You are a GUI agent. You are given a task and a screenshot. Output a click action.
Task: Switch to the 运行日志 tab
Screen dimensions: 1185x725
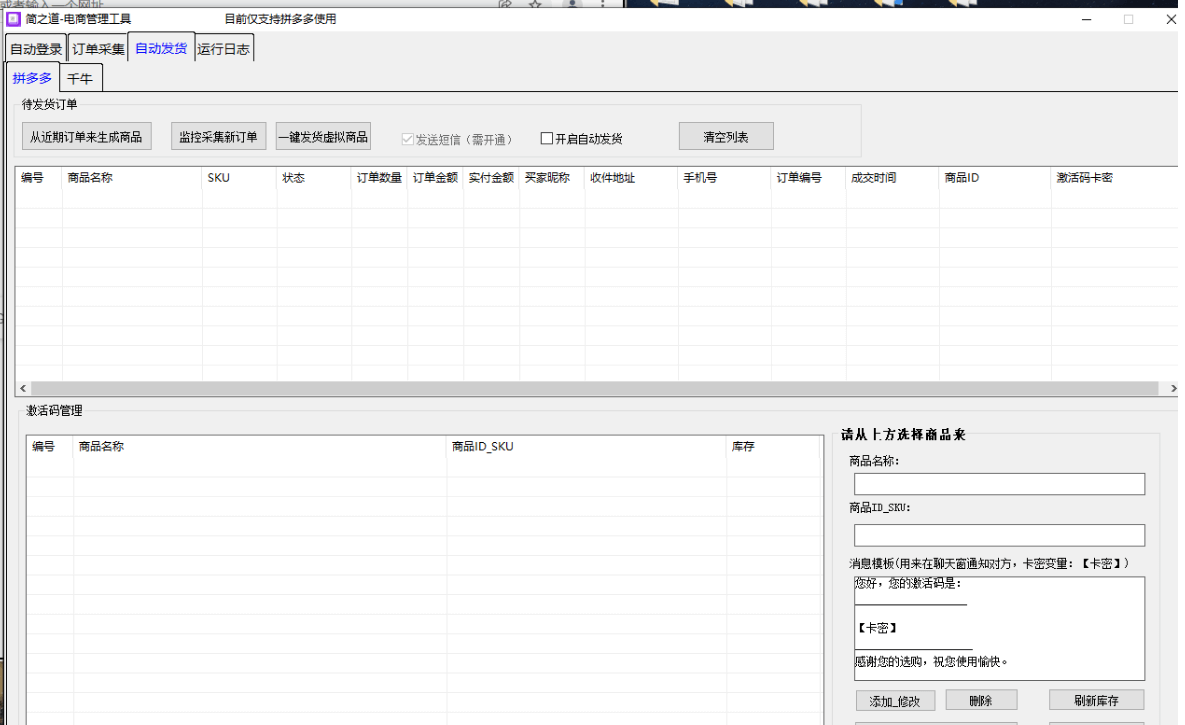click(x=224, y=46)
